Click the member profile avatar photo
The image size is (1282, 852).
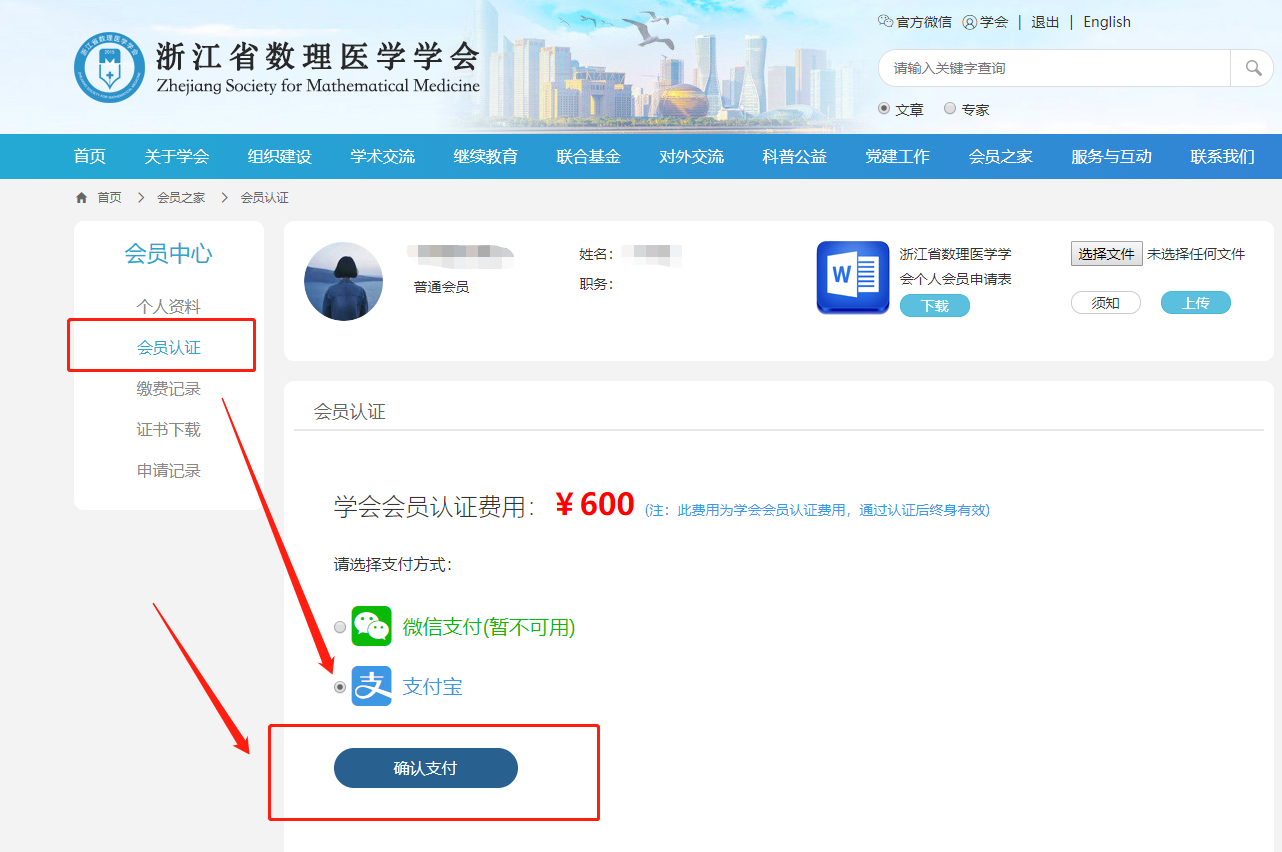[343, 281]
